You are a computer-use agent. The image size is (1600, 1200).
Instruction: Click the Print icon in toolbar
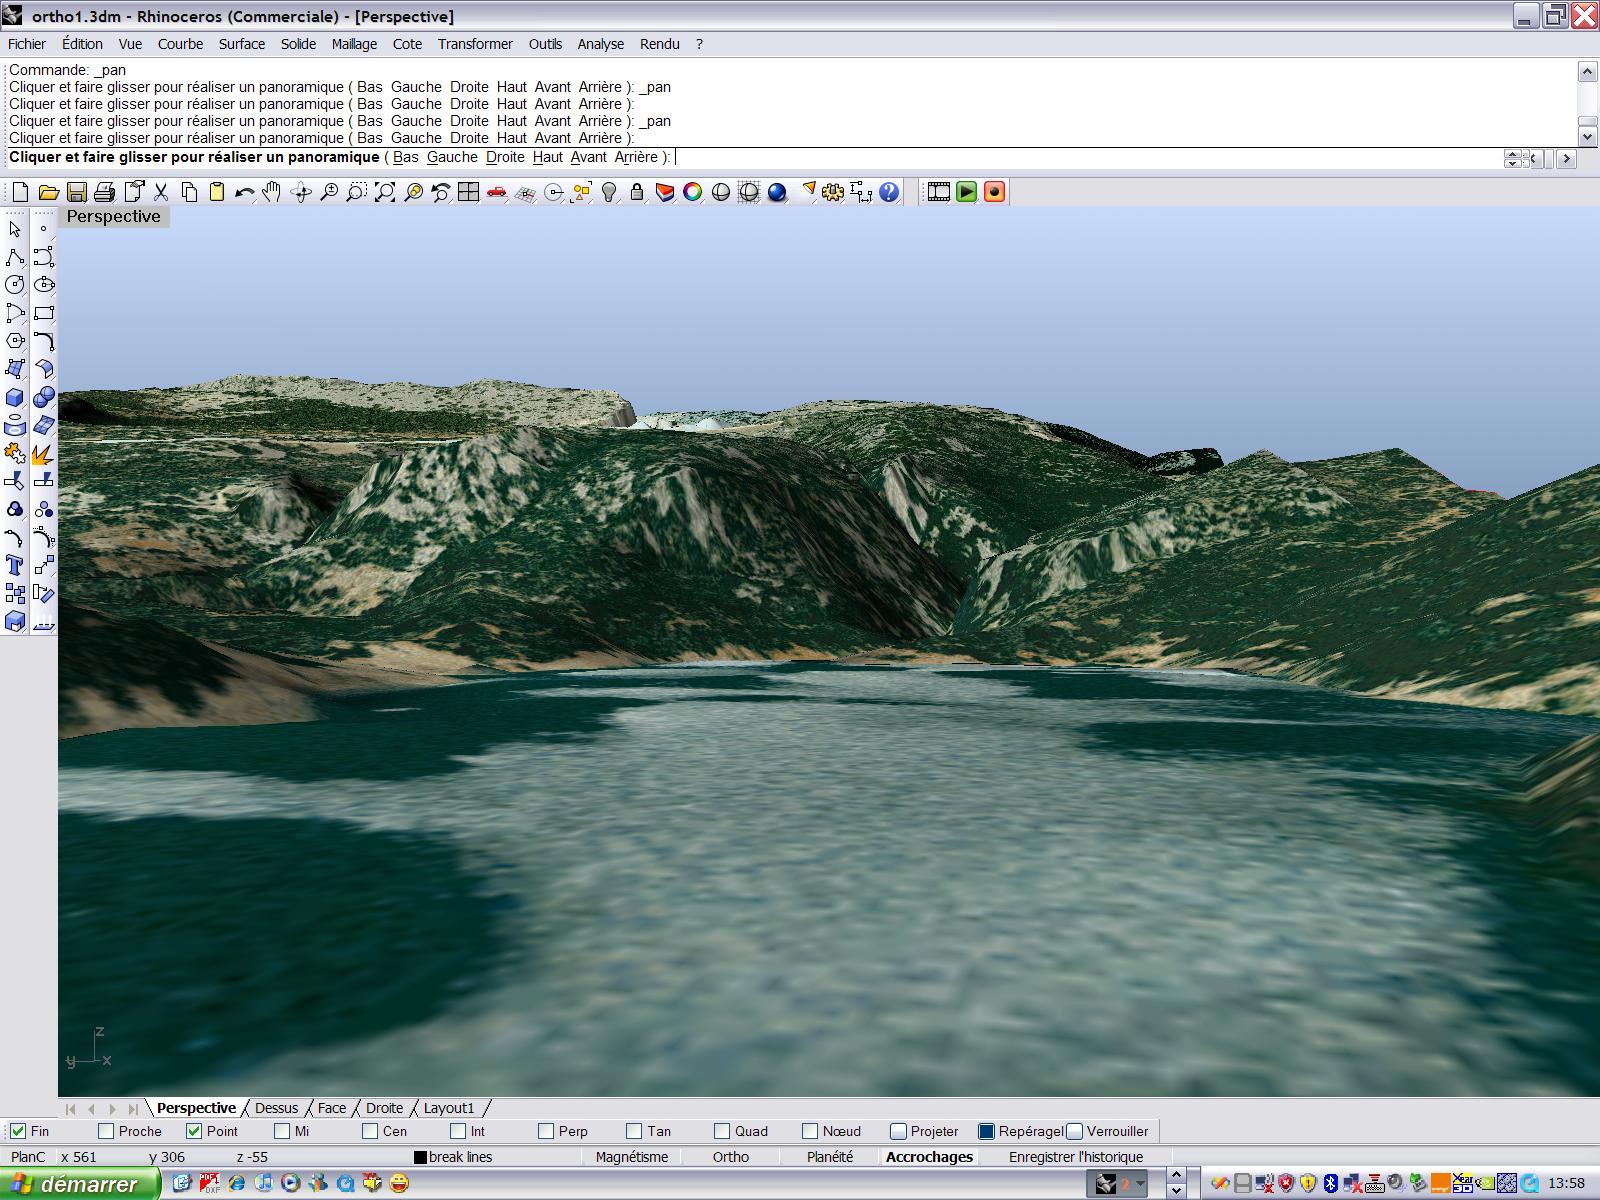[x=104, y=192]
